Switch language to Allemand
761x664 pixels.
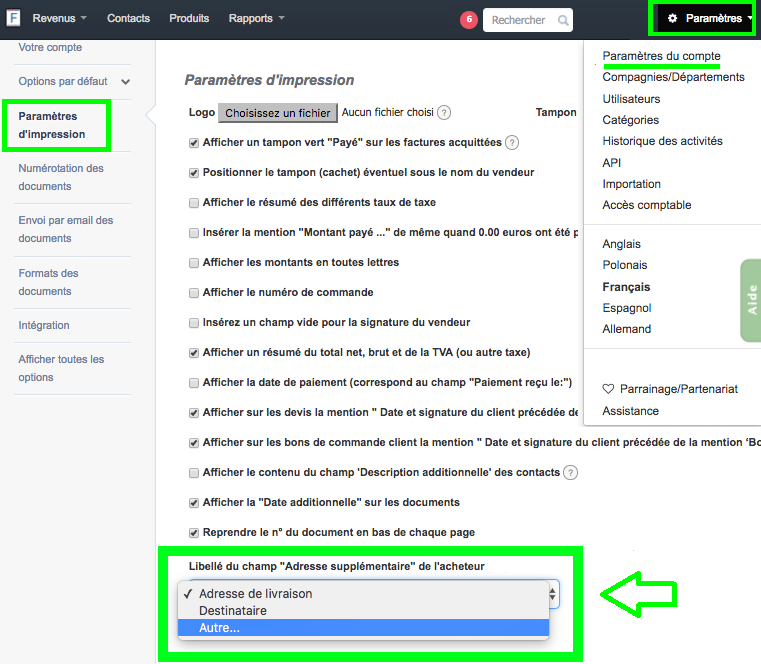[x=627, y=329]
